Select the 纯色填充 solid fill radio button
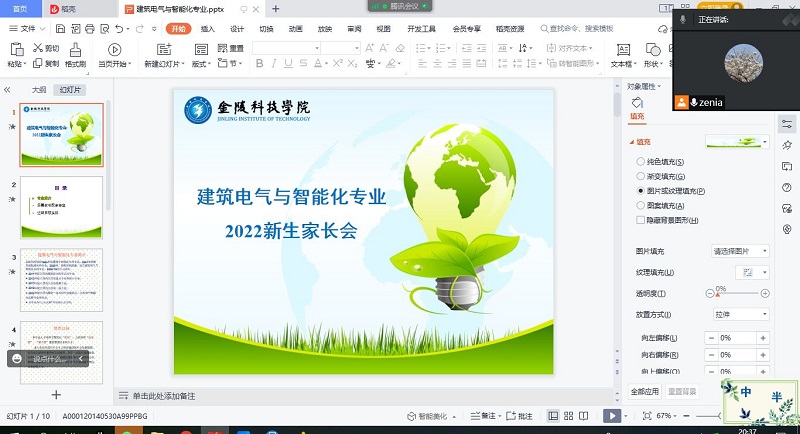The image size is (800, 434). click(641, 161)
